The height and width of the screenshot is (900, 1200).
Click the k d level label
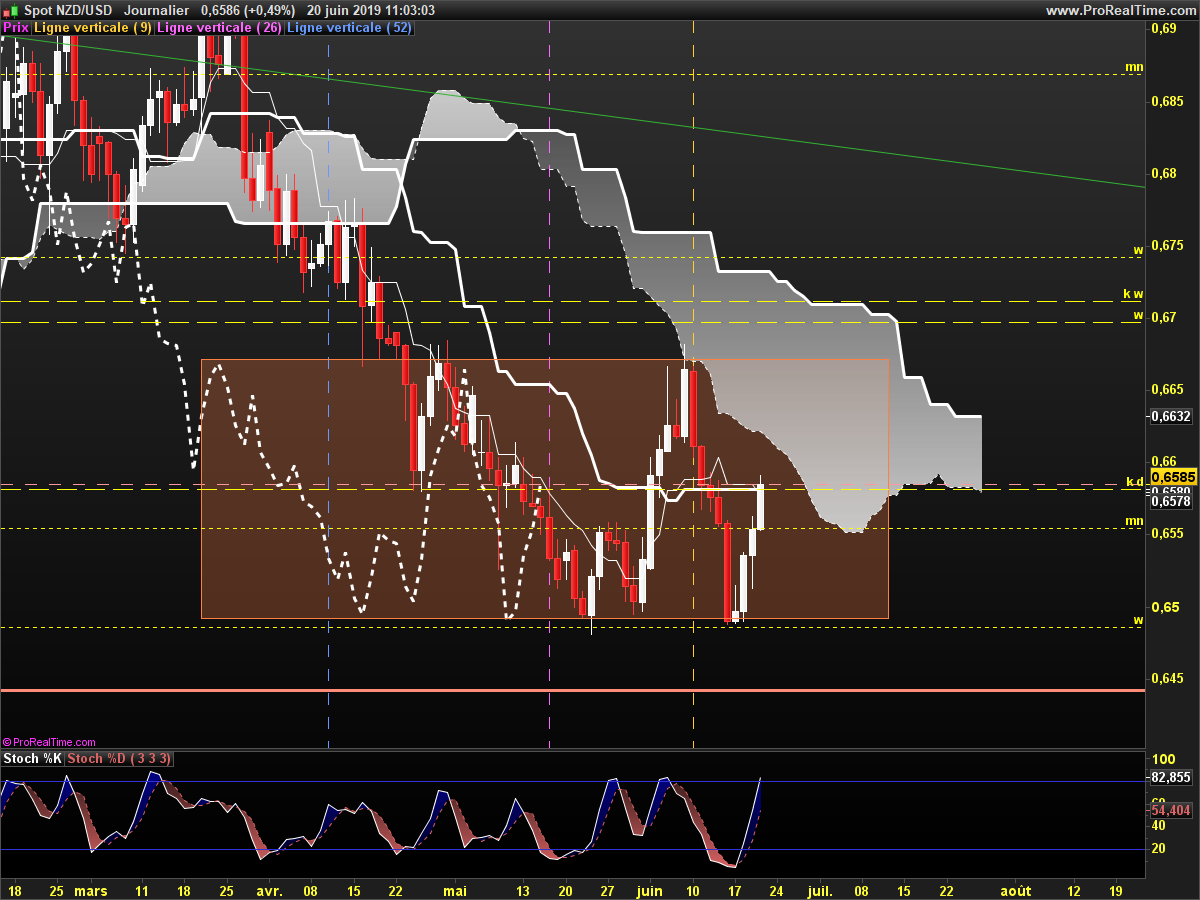(x=1134, y=482)
